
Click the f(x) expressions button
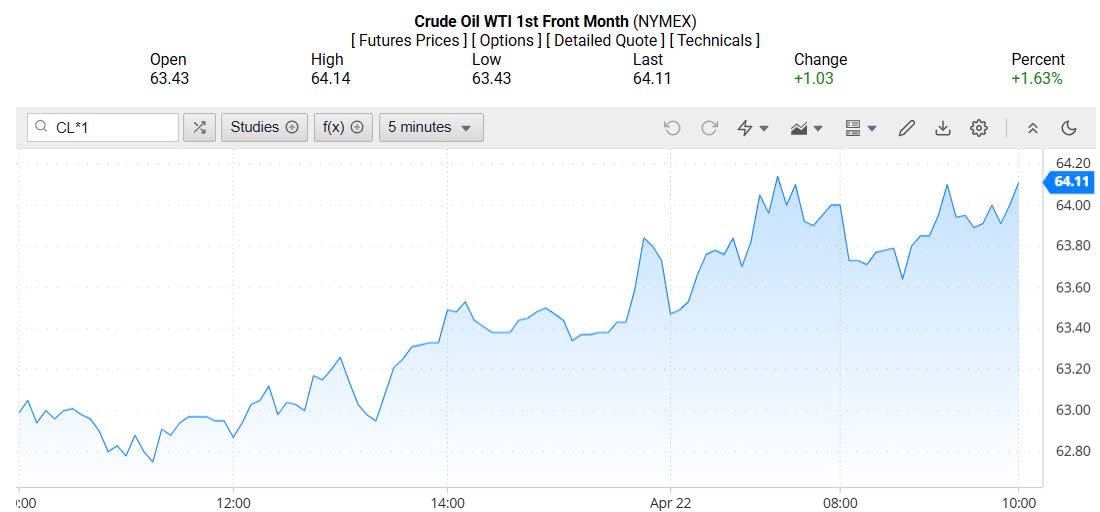point(342,128)
